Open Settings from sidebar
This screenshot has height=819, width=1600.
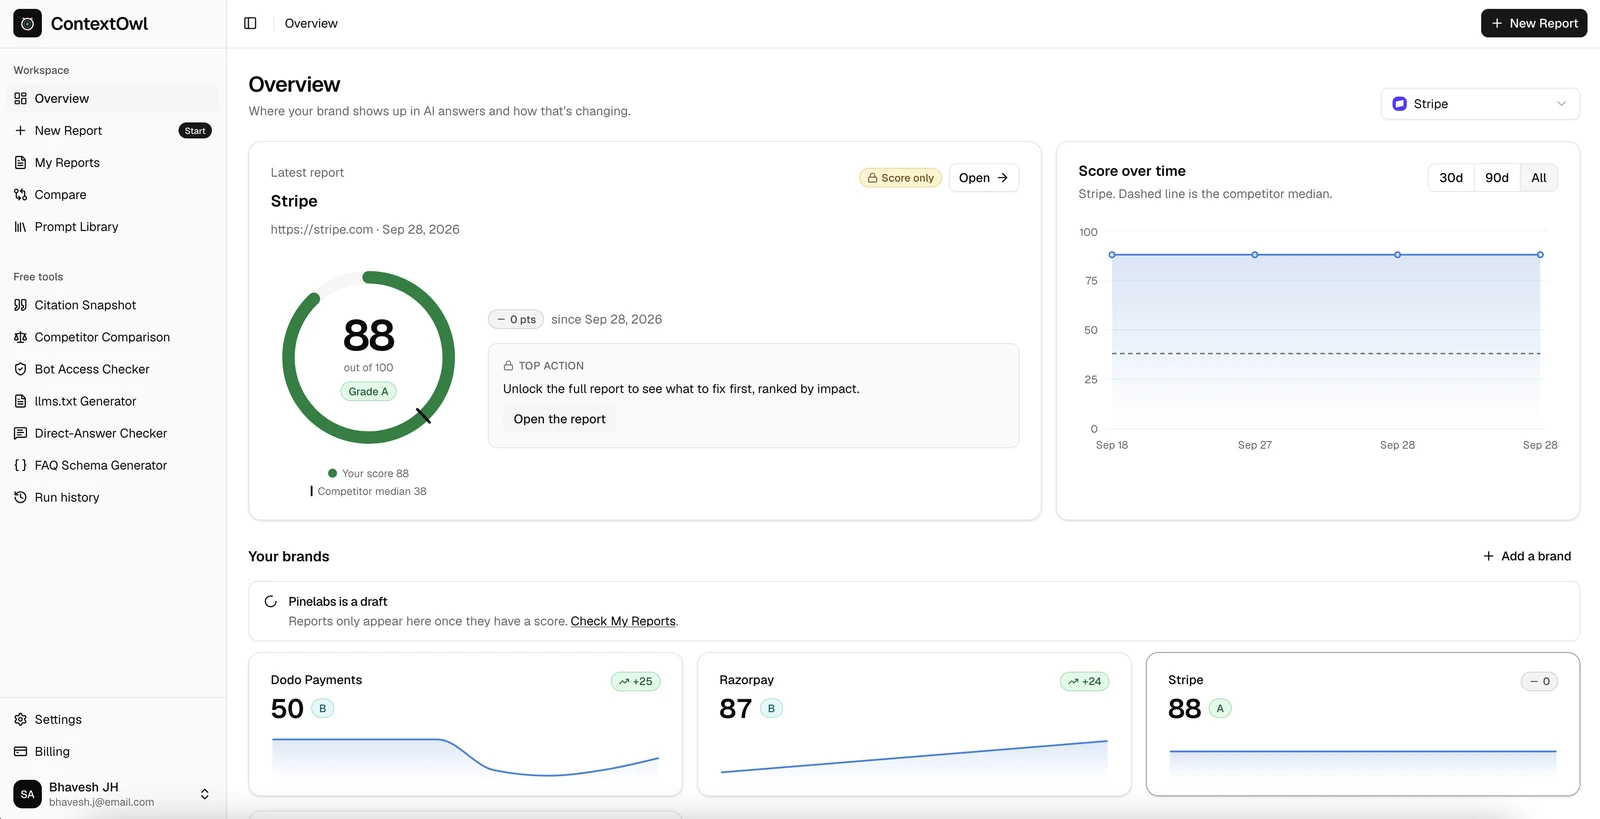click(x=113, y=719)
